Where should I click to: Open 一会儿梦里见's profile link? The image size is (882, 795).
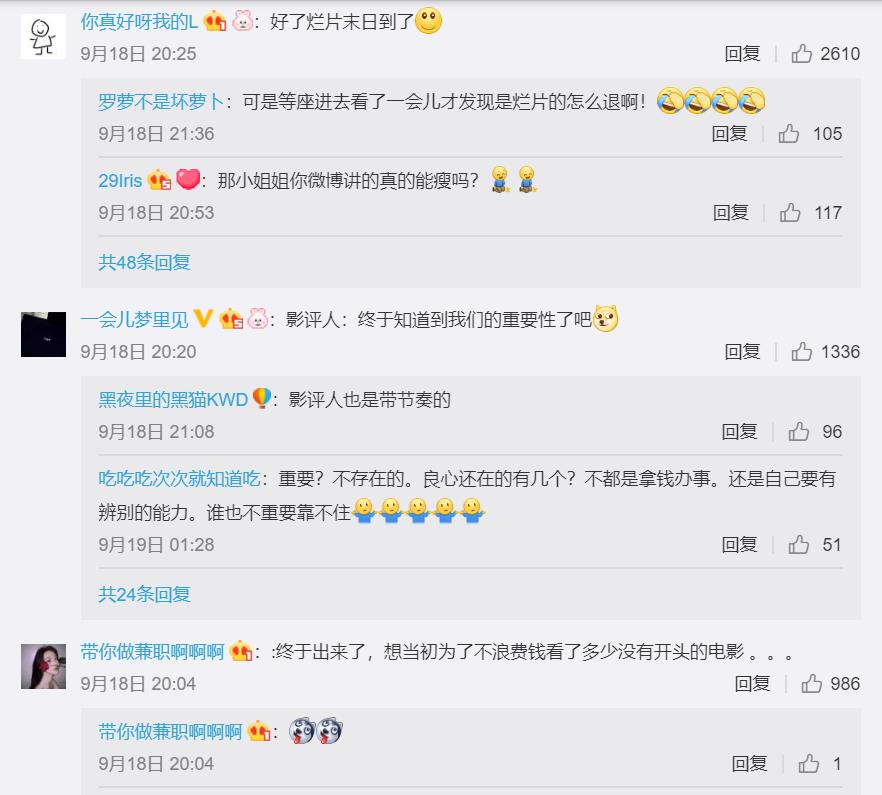pos(134,320)
